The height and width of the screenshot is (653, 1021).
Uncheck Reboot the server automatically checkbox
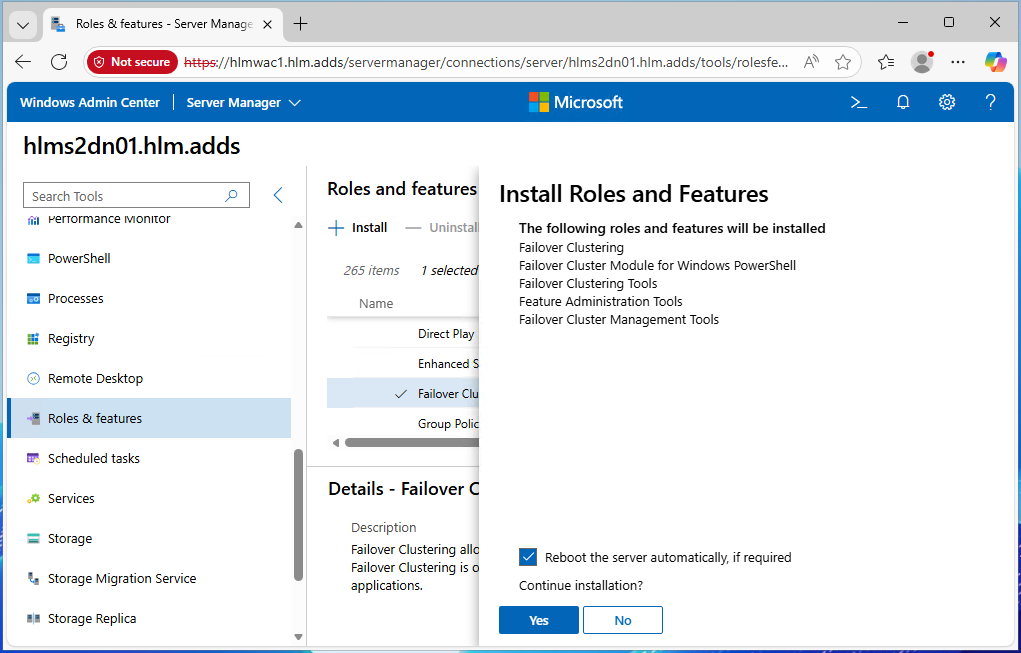pos(528,557)
